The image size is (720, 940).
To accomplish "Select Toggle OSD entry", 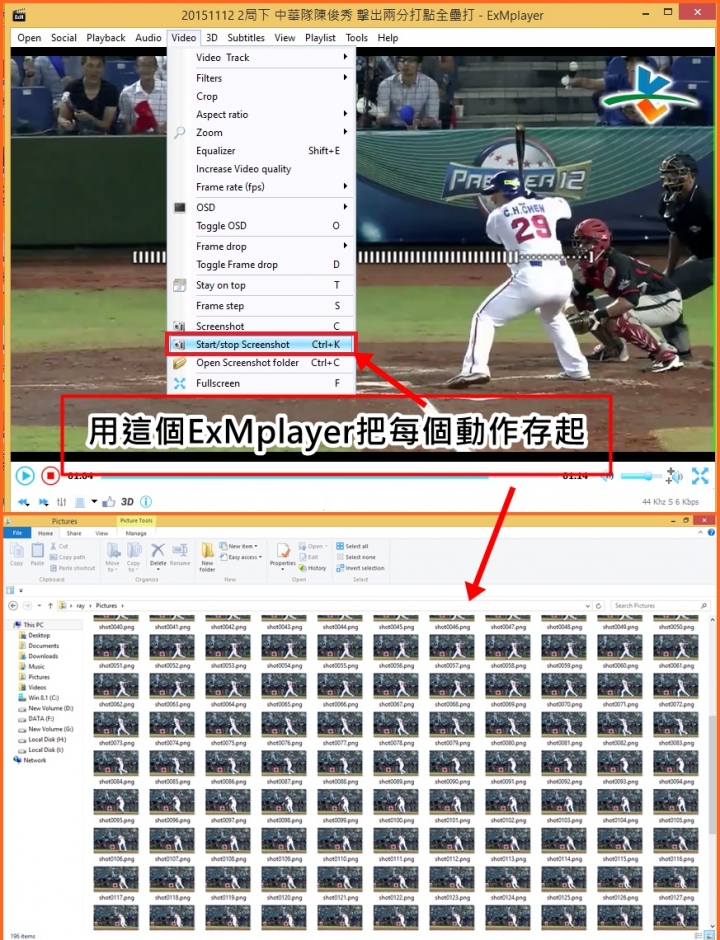I will click(261, 226).
